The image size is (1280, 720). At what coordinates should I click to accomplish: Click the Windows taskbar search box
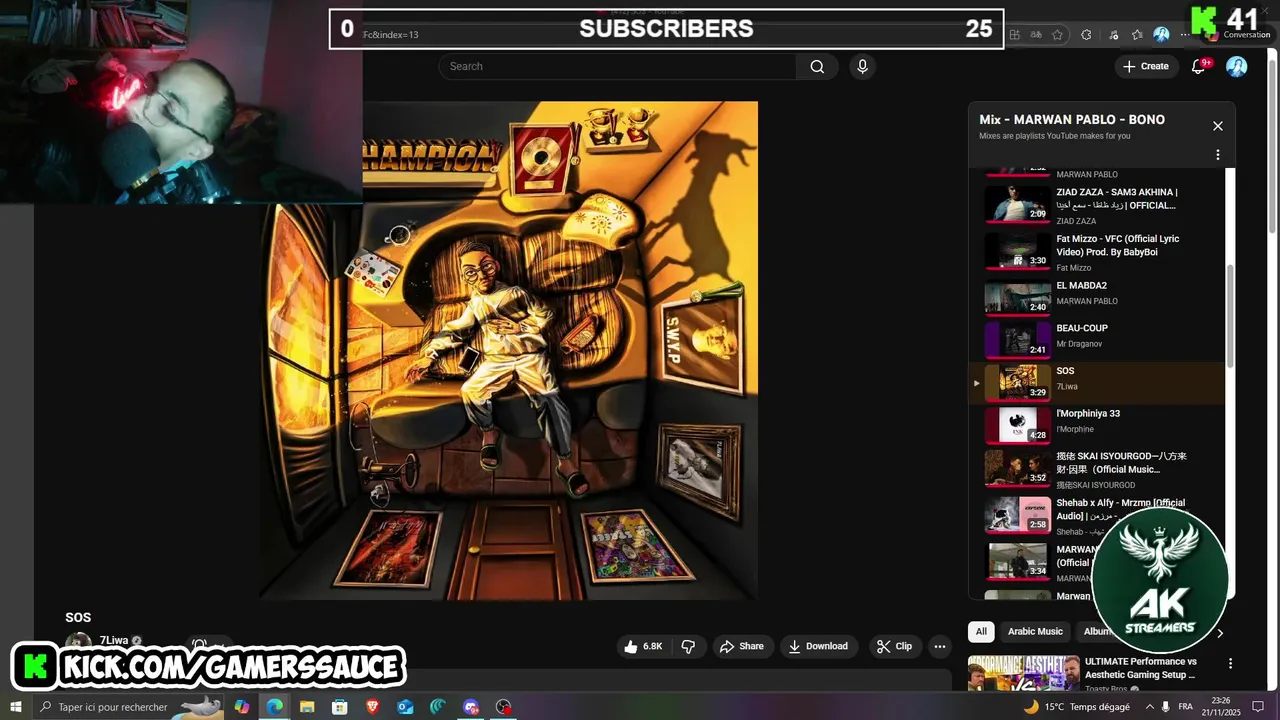[x=130, y=707]
